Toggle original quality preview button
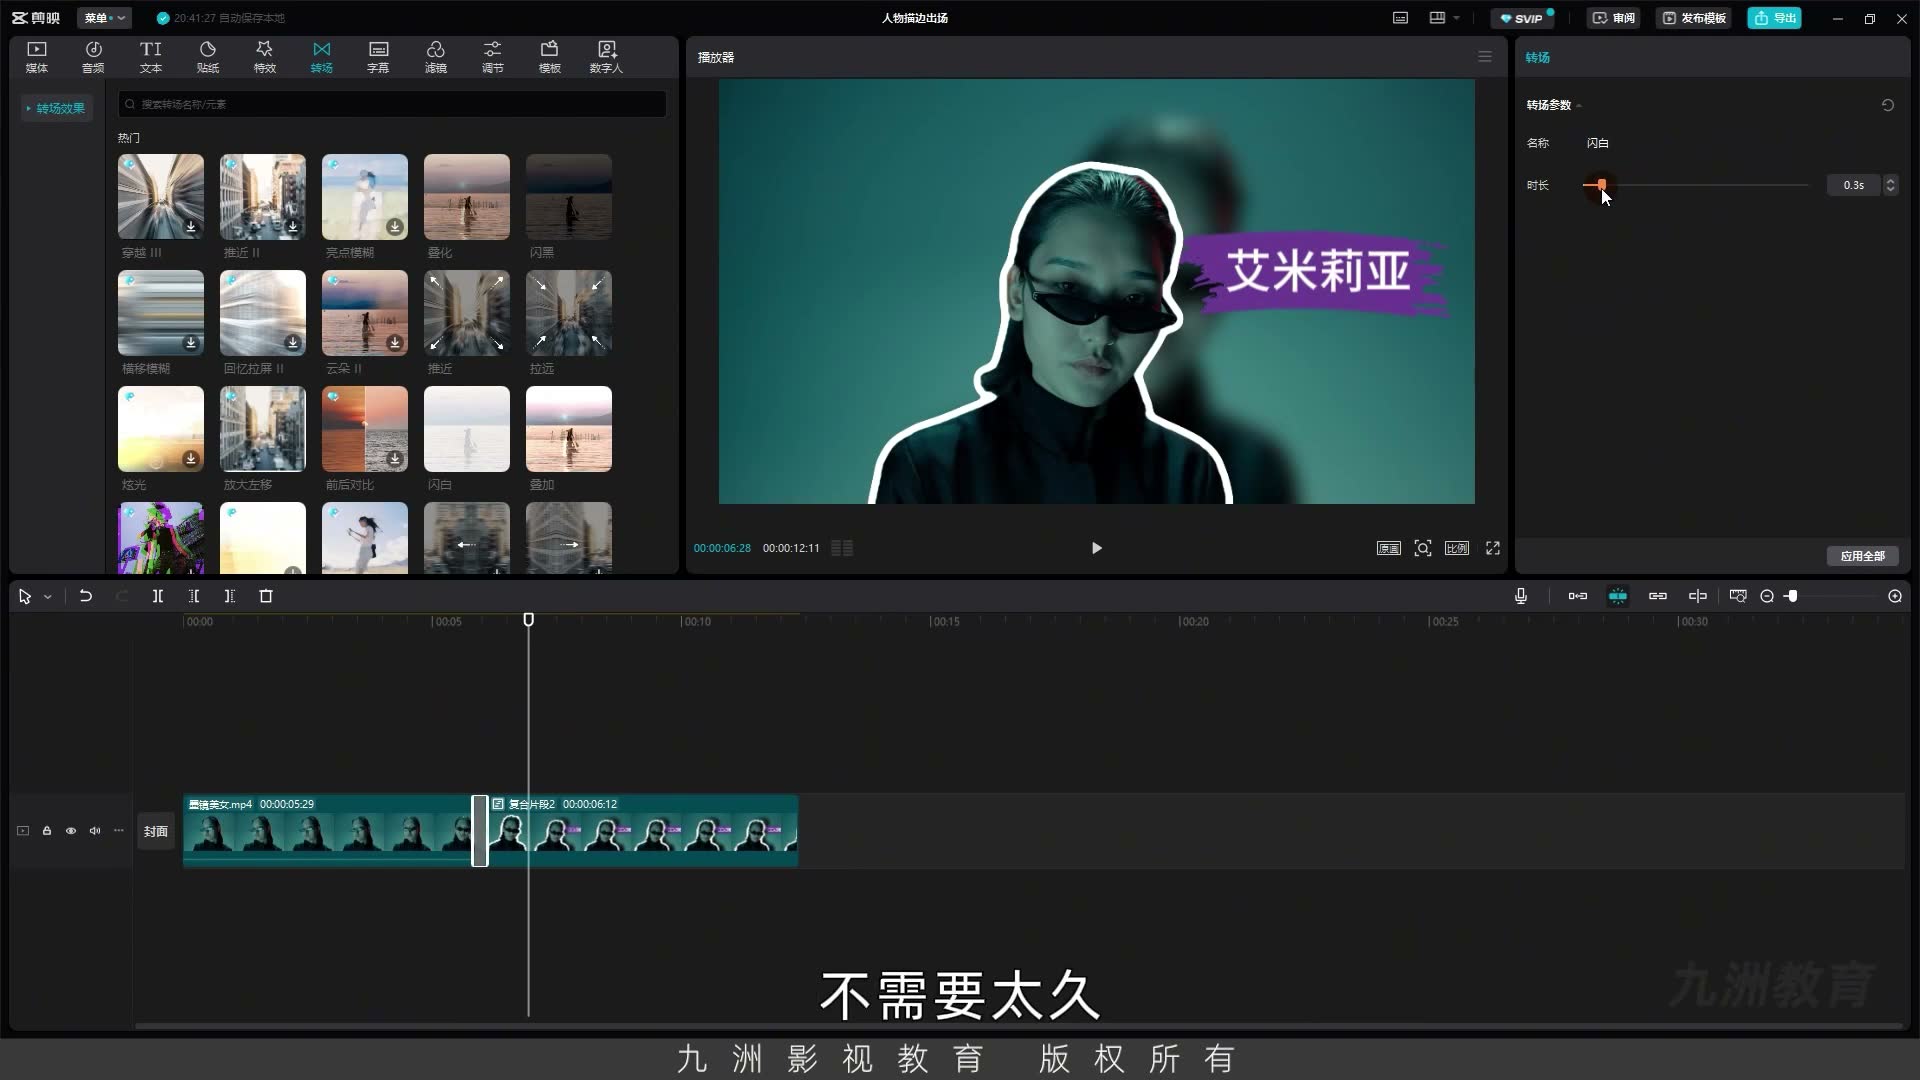The width and height of the screenshot is (1920, 1080). [x=1389, y=548]
